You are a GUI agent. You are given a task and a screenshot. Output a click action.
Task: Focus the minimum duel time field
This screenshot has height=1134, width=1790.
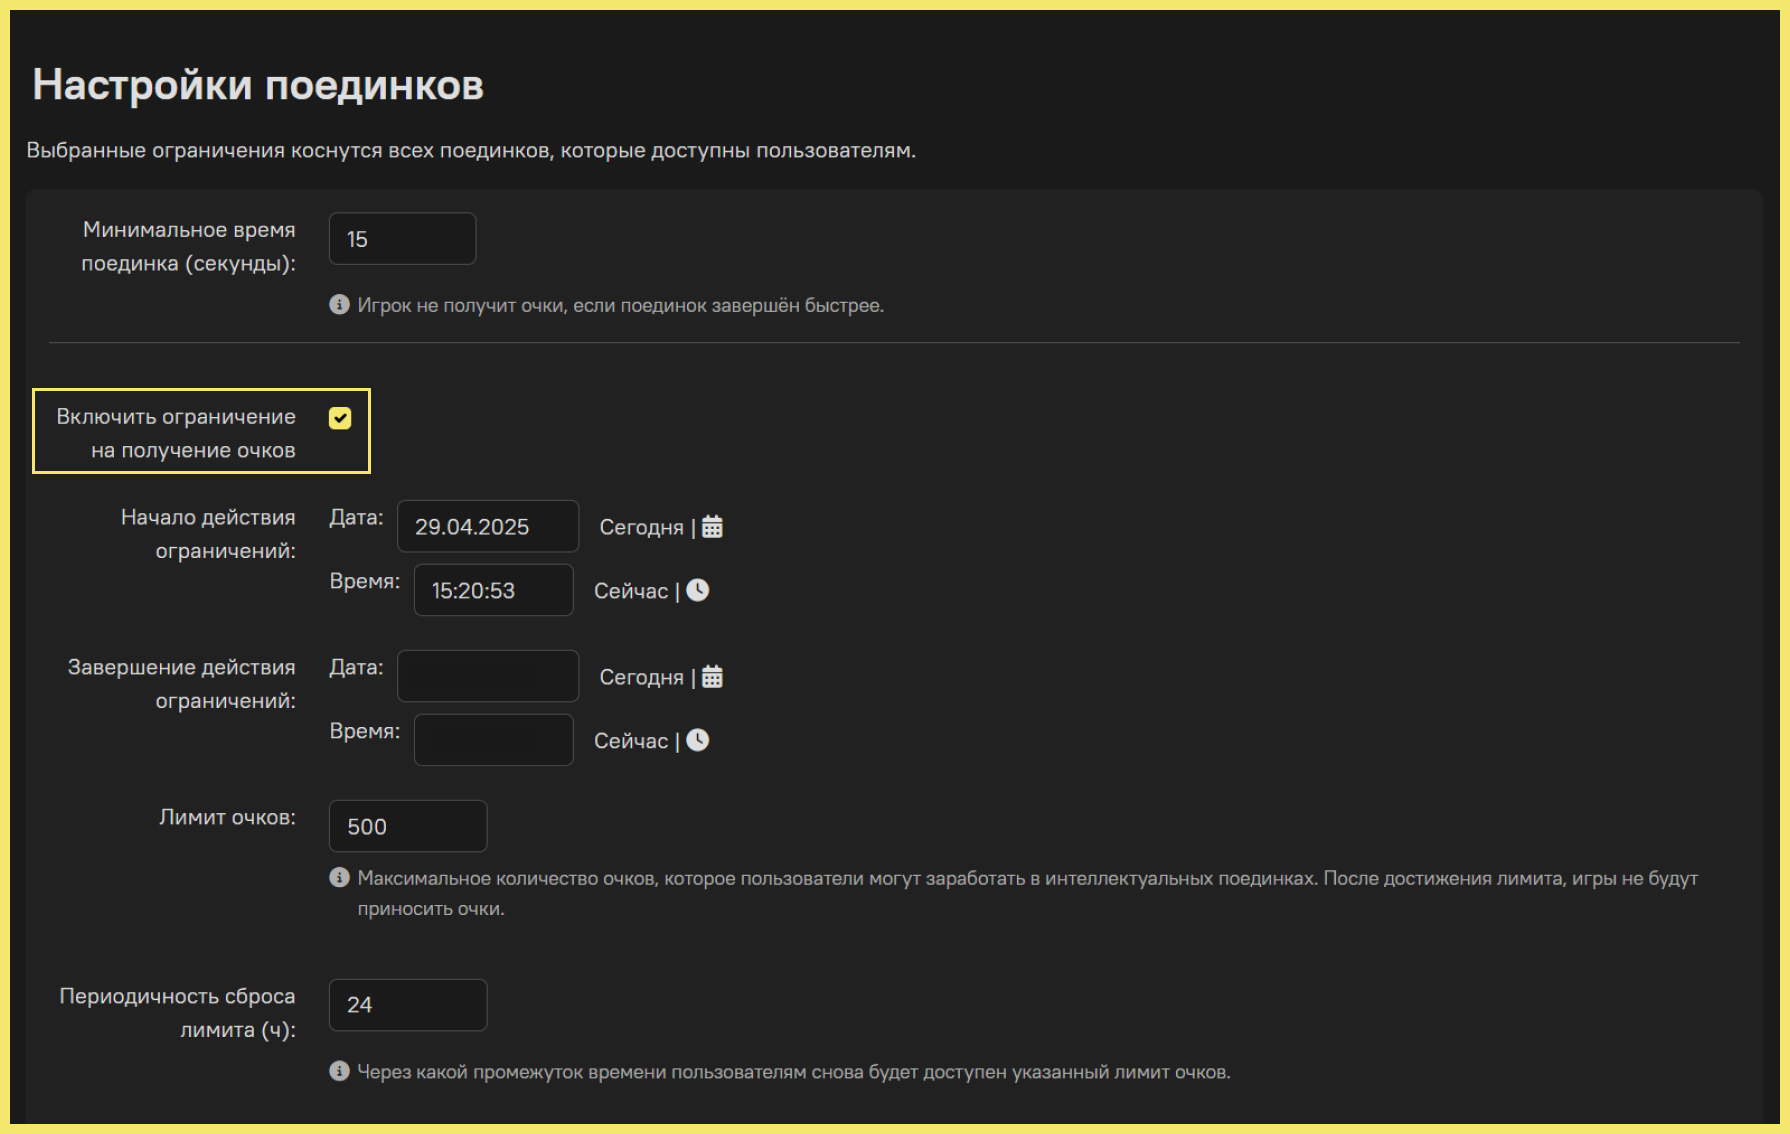[x=402, y=239]
